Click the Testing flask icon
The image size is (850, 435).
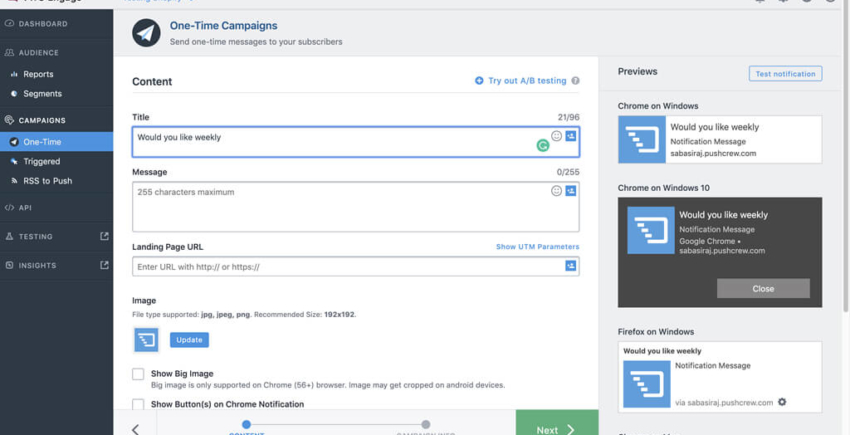coord(9,236)
